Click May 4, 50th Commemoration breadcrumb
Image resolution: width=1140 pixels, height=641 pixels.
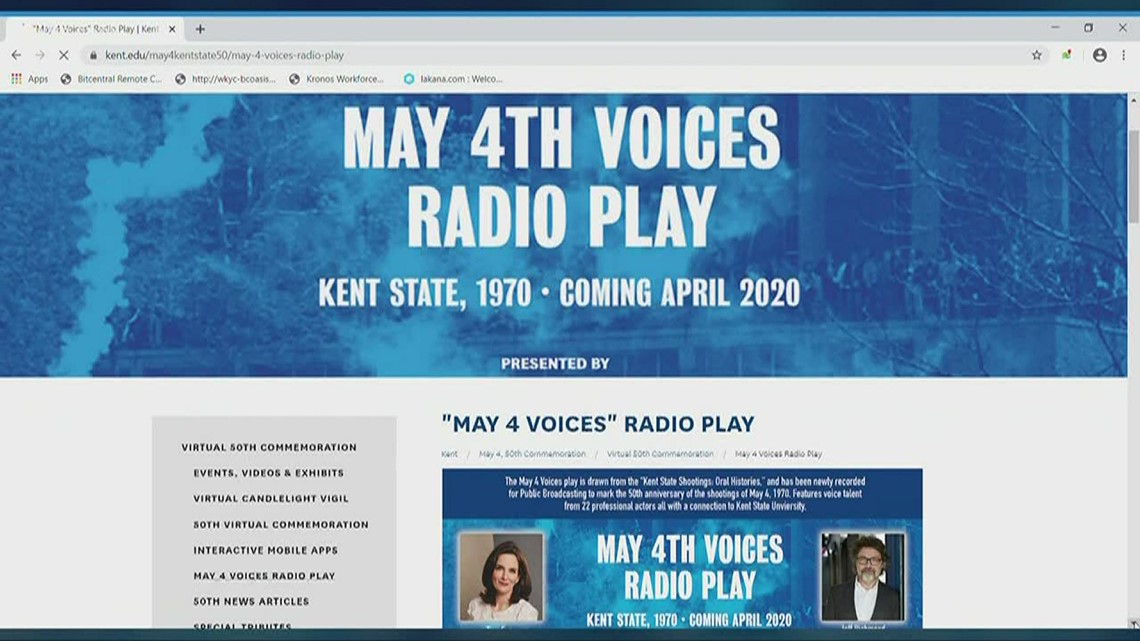(532, 454)
